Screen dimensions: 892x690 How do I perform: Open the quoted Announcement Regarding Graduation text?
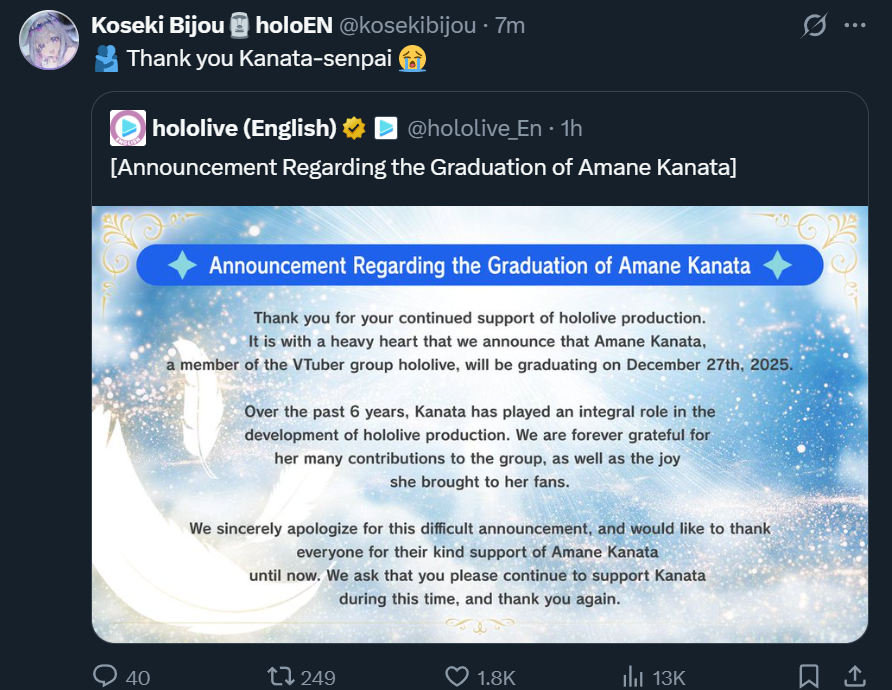pos(423,167)
